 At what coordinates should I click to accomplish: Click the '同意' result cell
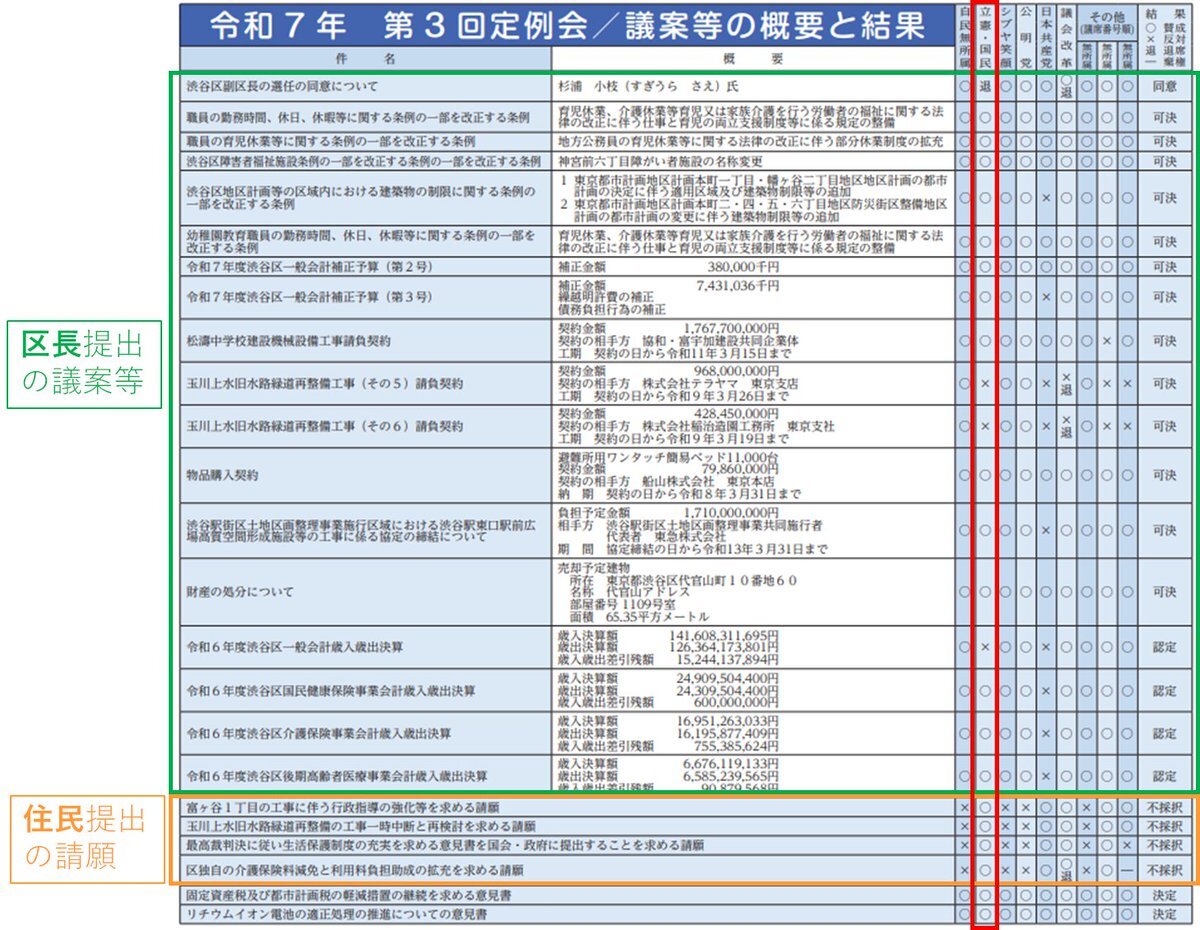tap(1165, 87)
